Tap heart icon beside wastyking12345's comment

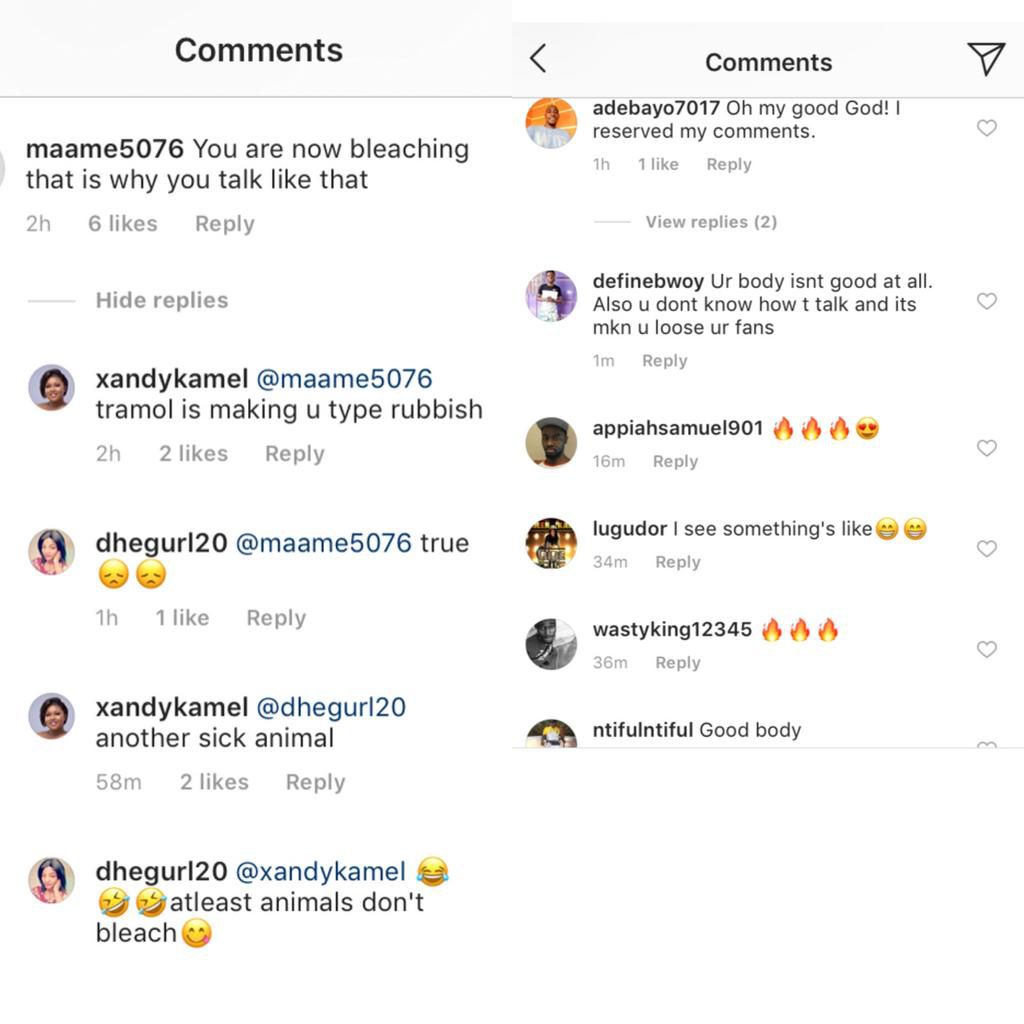point(986,649)
